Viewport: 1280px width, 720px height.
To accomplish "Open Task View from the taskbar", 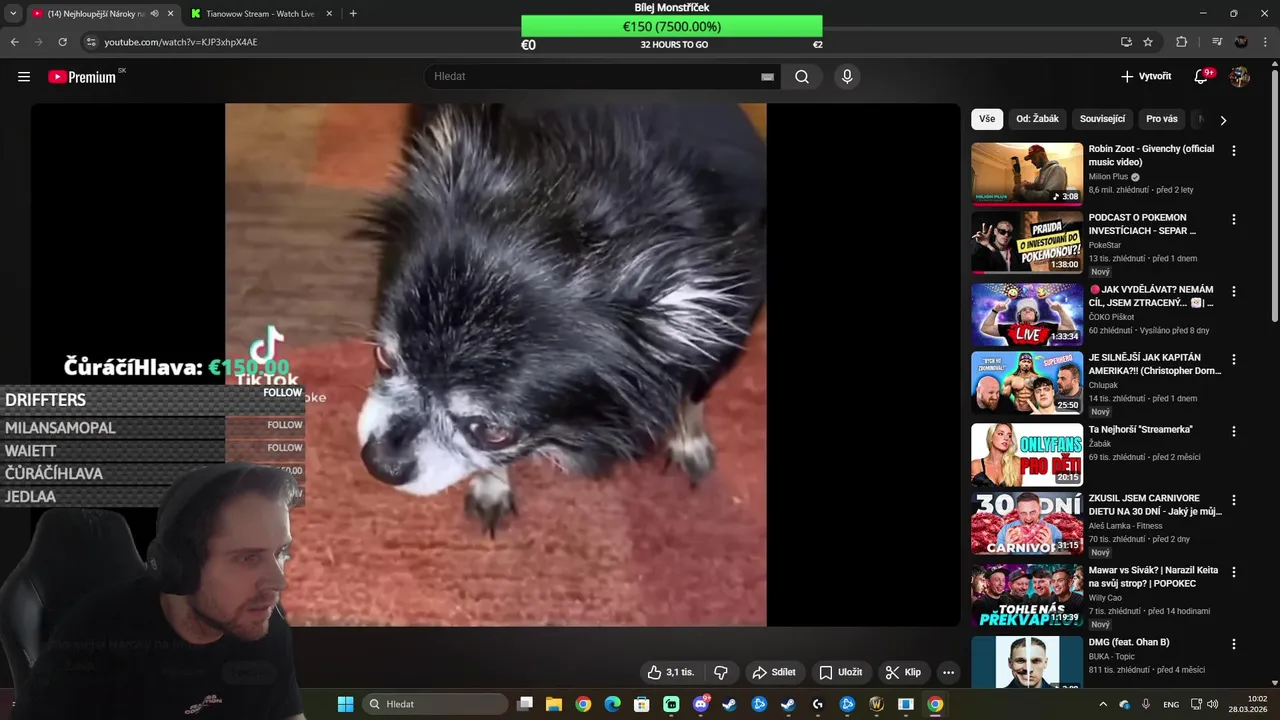I will 525,704.
